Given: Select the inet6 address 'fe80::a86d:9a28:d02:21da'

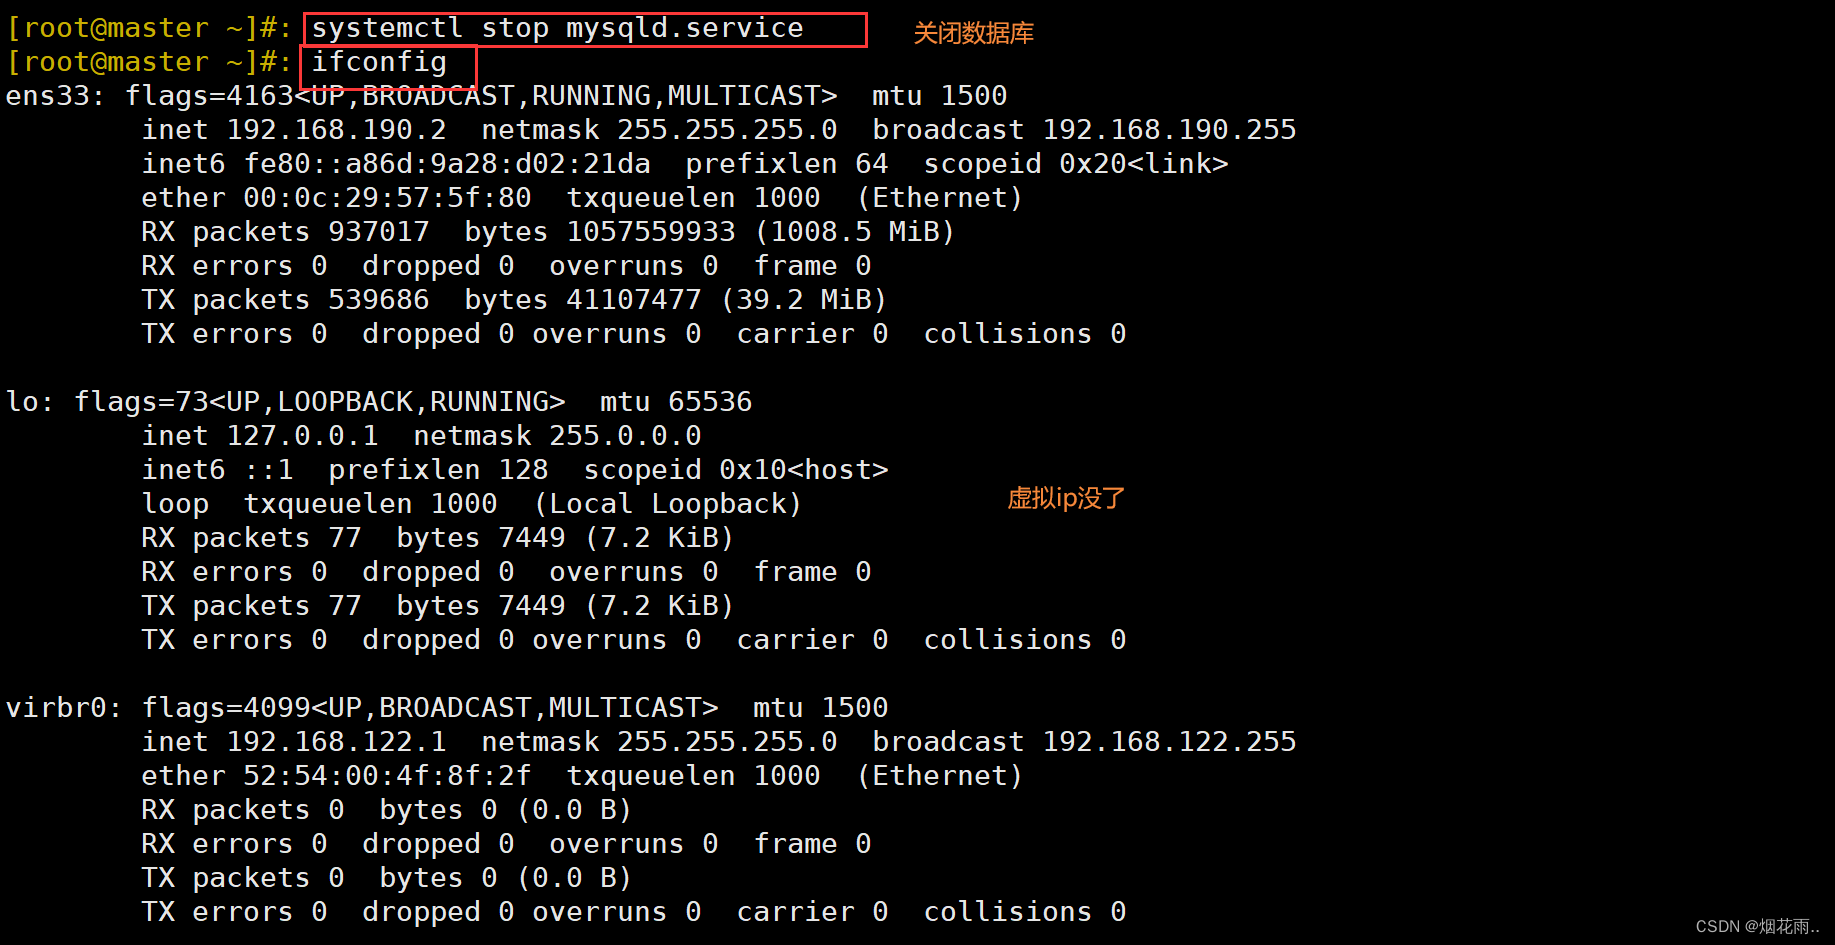Looking at the screenshot, I should [447, 165].
